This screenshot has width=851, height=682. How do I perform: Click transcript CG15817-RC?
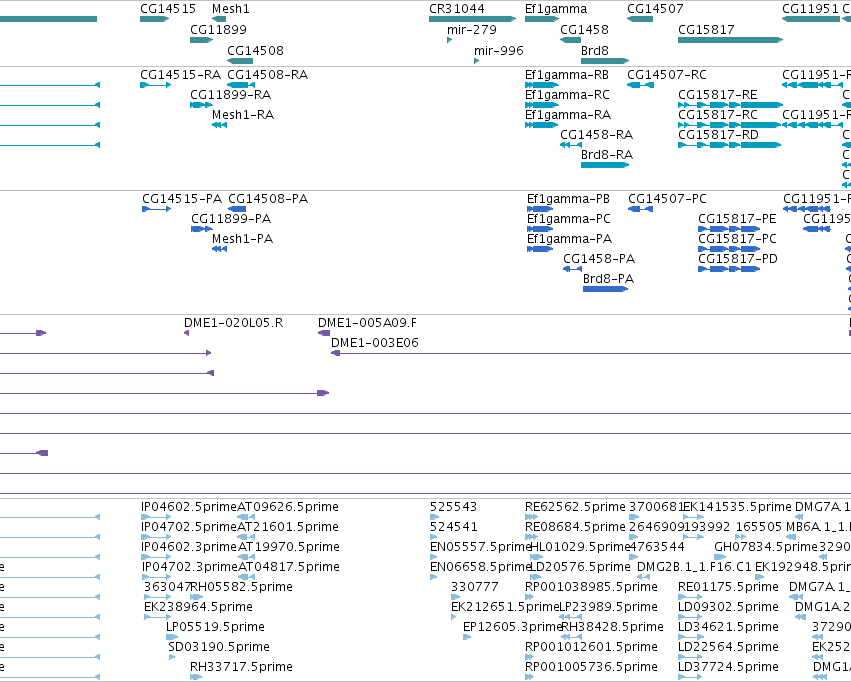(x=729, y=125)
